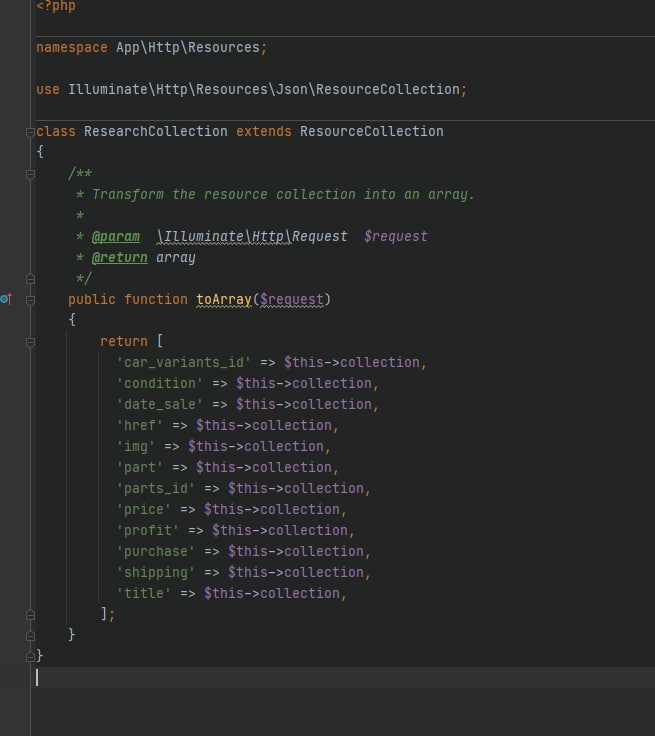The image size is (655, 736).
Task: Collapse the toArray function fold marker
Action: [30, 300]
